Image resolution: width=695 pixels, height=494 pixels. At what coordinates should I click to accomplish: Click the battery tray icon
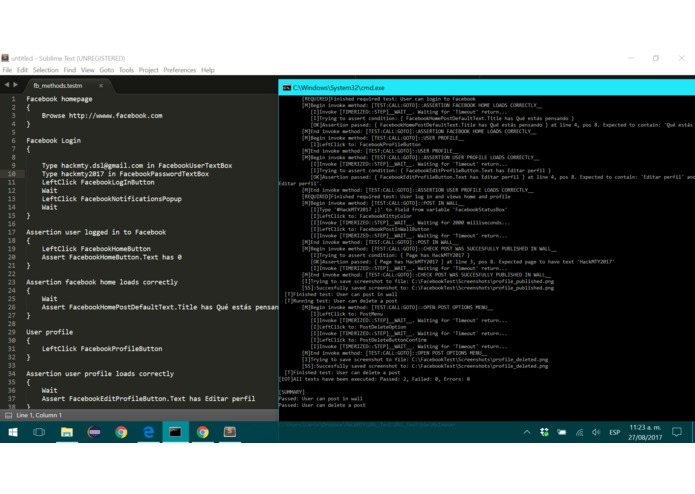coord(562,432)
